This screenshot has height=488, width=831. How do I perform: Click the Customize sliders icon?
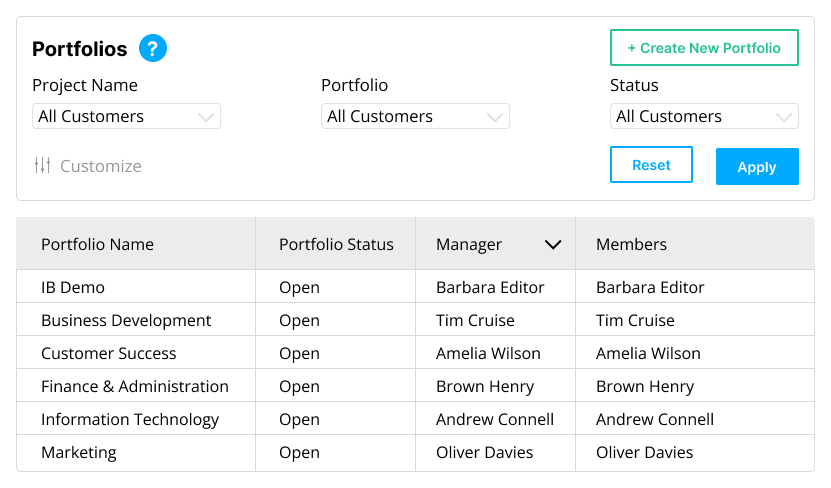[x=42, y=166]
